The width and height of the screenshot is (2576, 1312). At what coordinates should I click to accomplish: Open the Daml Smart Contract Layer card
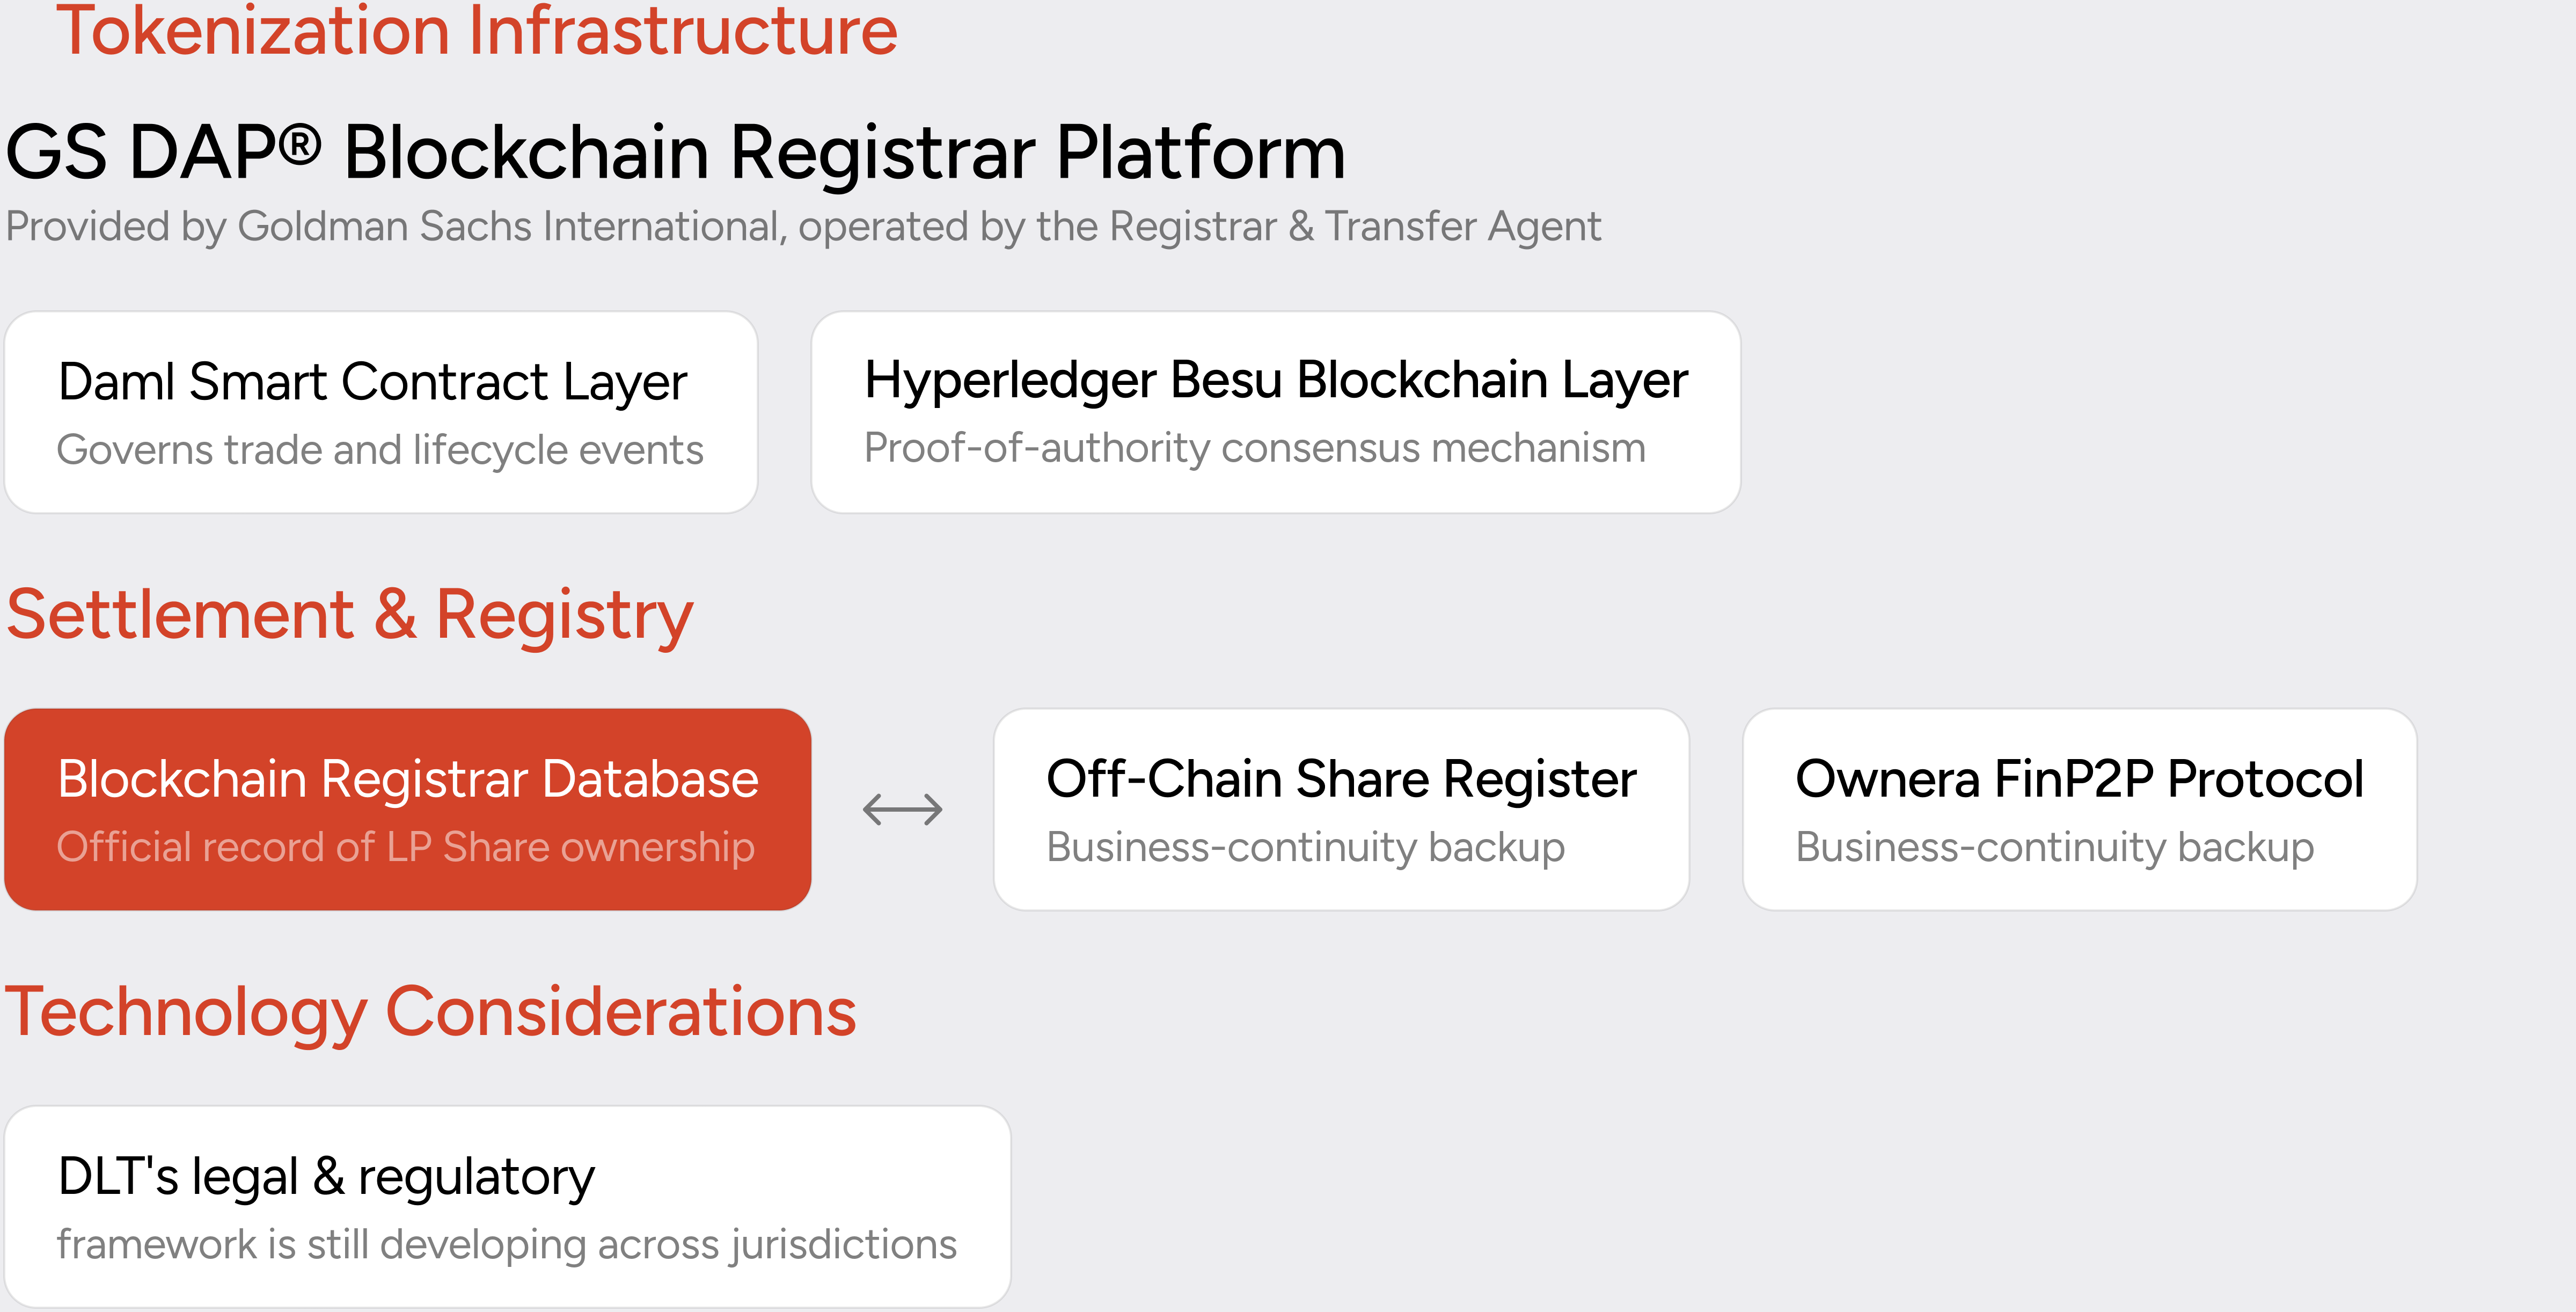coord(381,412)
